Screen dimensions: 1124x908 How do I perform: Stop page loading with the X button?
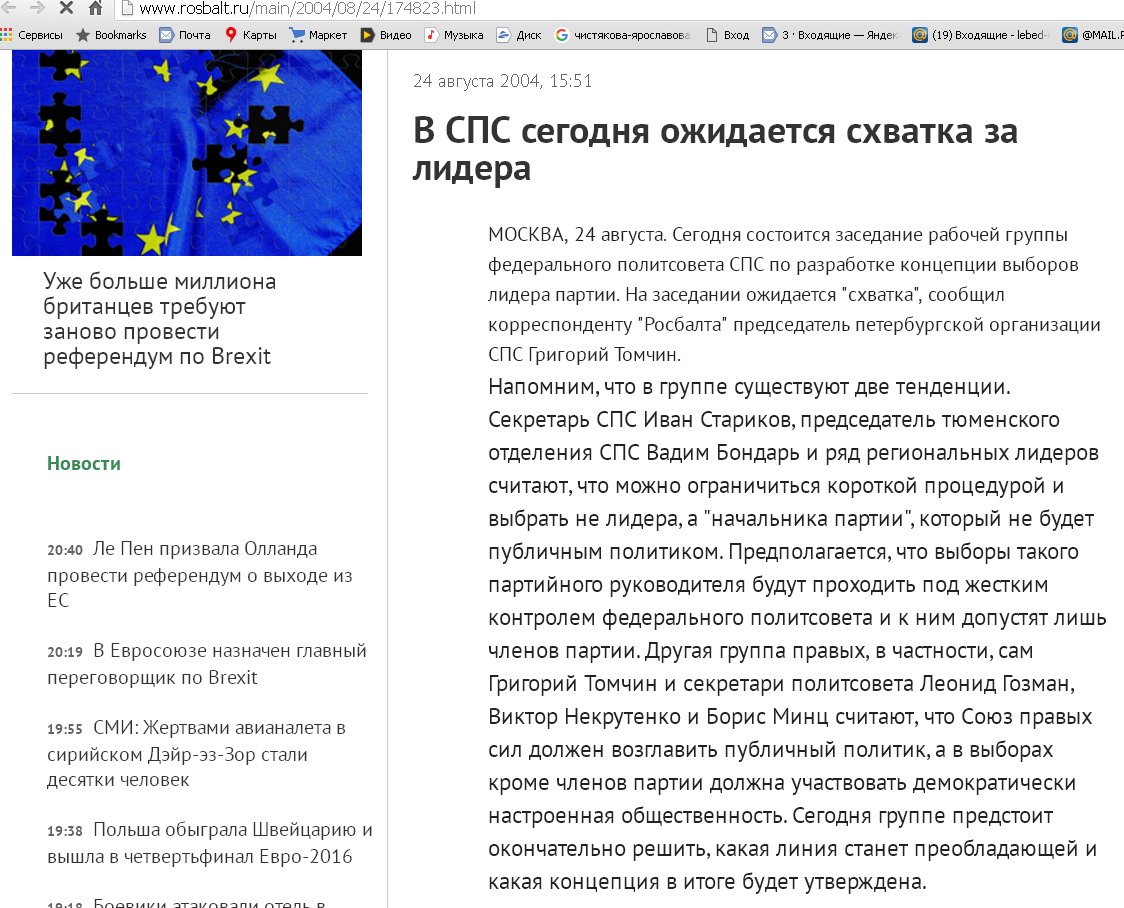pyautogui.click(x=66, y=7)
